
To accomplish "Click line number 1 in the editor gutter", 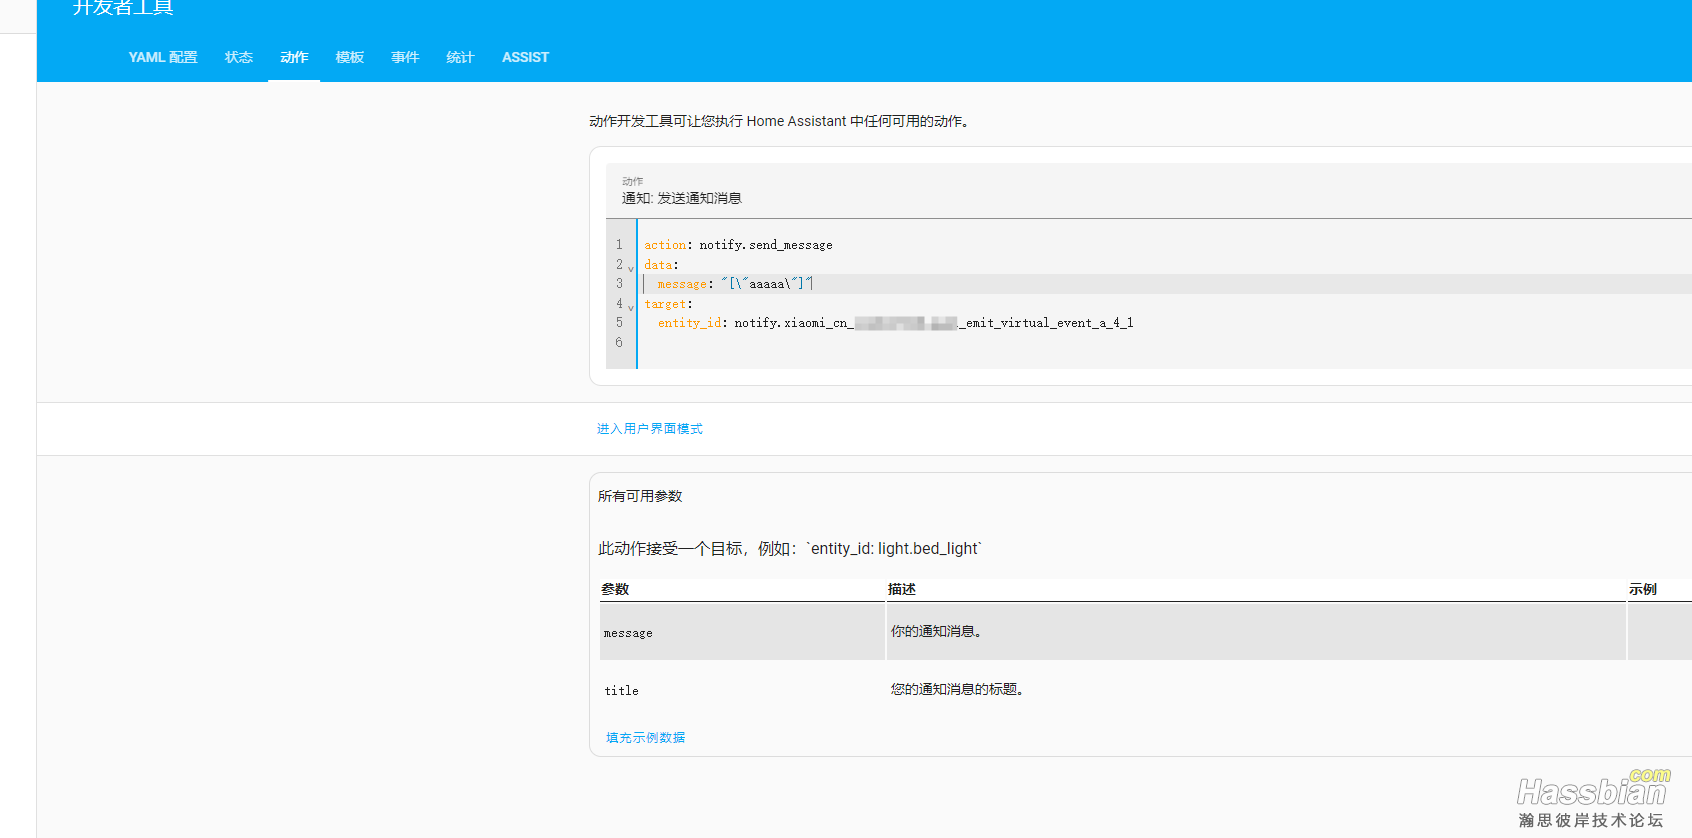I will (x=619, y=245).
